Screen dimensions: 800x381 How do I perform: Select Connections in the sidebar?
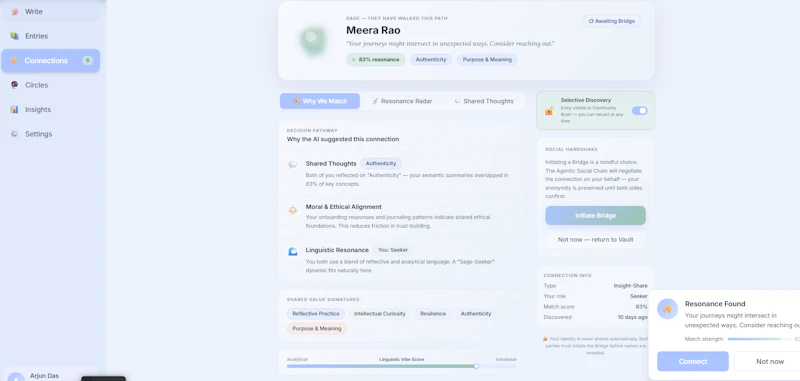pyautogui.click(x=50, y=61)
